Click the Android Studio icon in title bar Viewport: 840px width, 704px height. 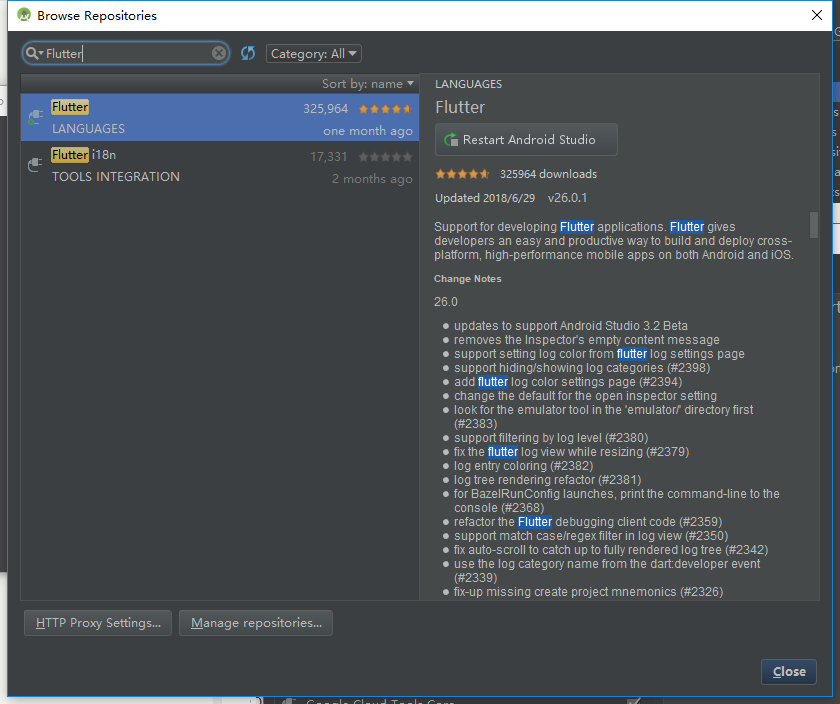[24, 15]
